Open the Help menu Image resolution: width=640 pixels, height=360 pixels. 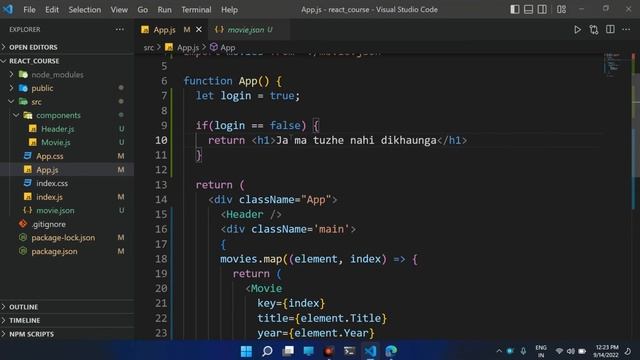[229, 9]
